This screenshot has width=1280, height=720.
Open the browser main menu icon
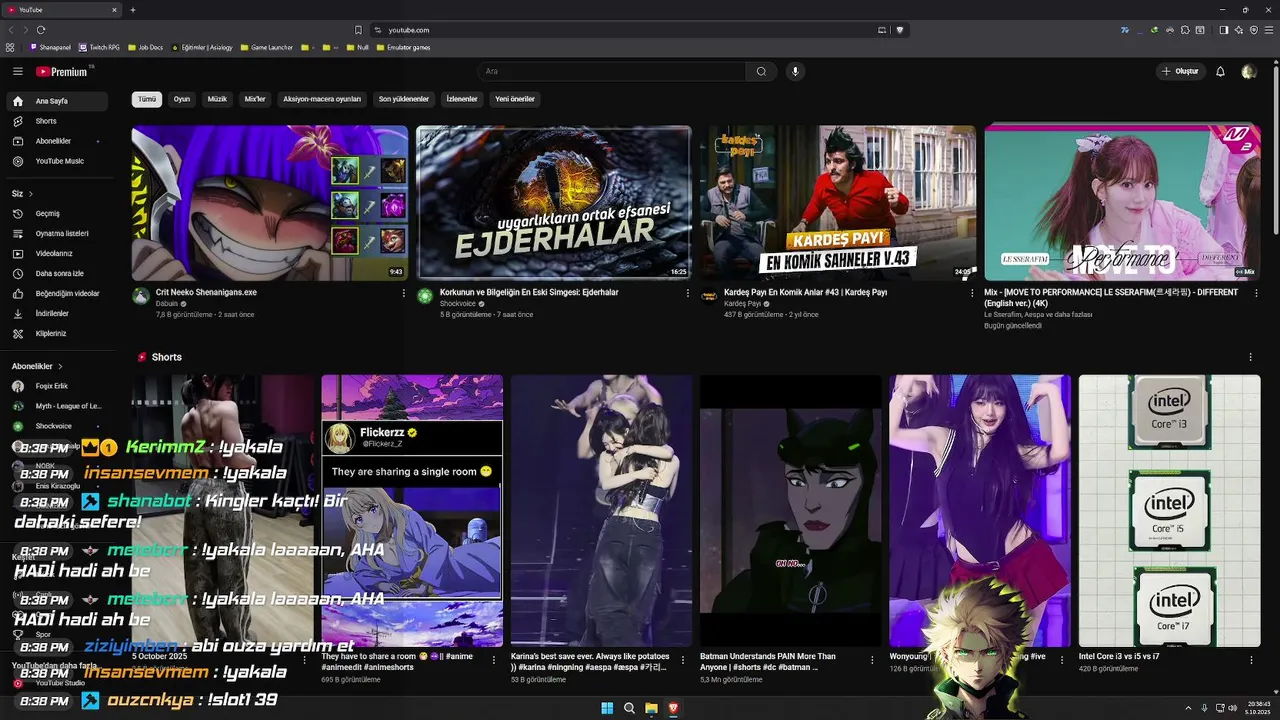coord(1268,30)
